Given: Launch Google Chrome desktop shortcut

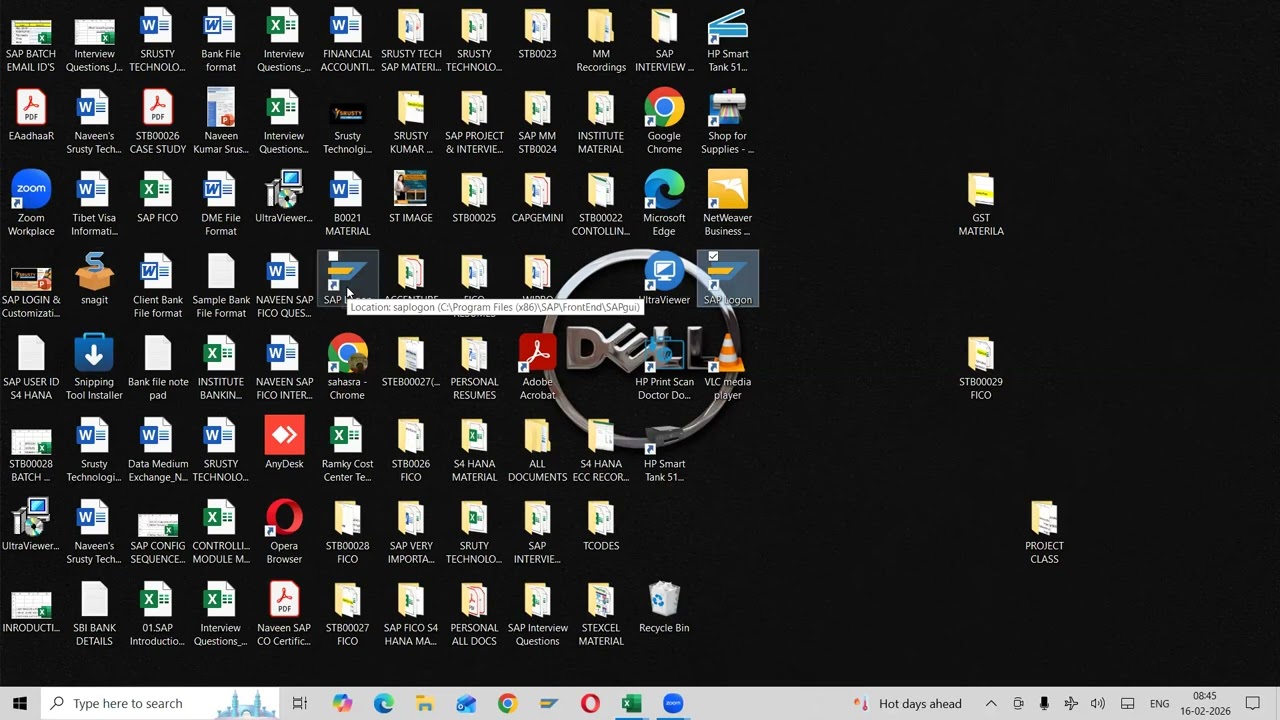Looking at the screenshot, I should (664, 122).
